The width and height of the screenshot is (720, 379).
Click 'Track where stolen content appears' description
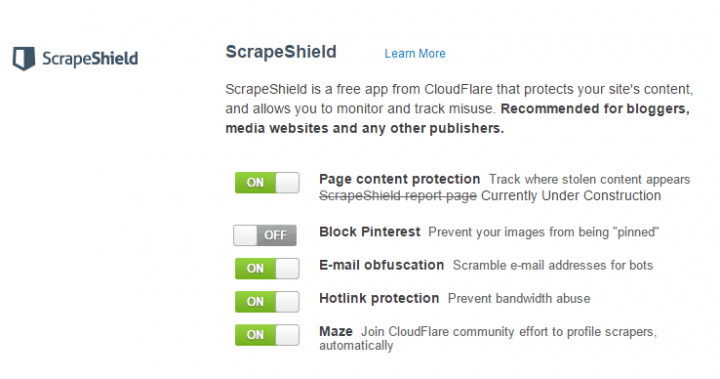click(x=589, y=179)
